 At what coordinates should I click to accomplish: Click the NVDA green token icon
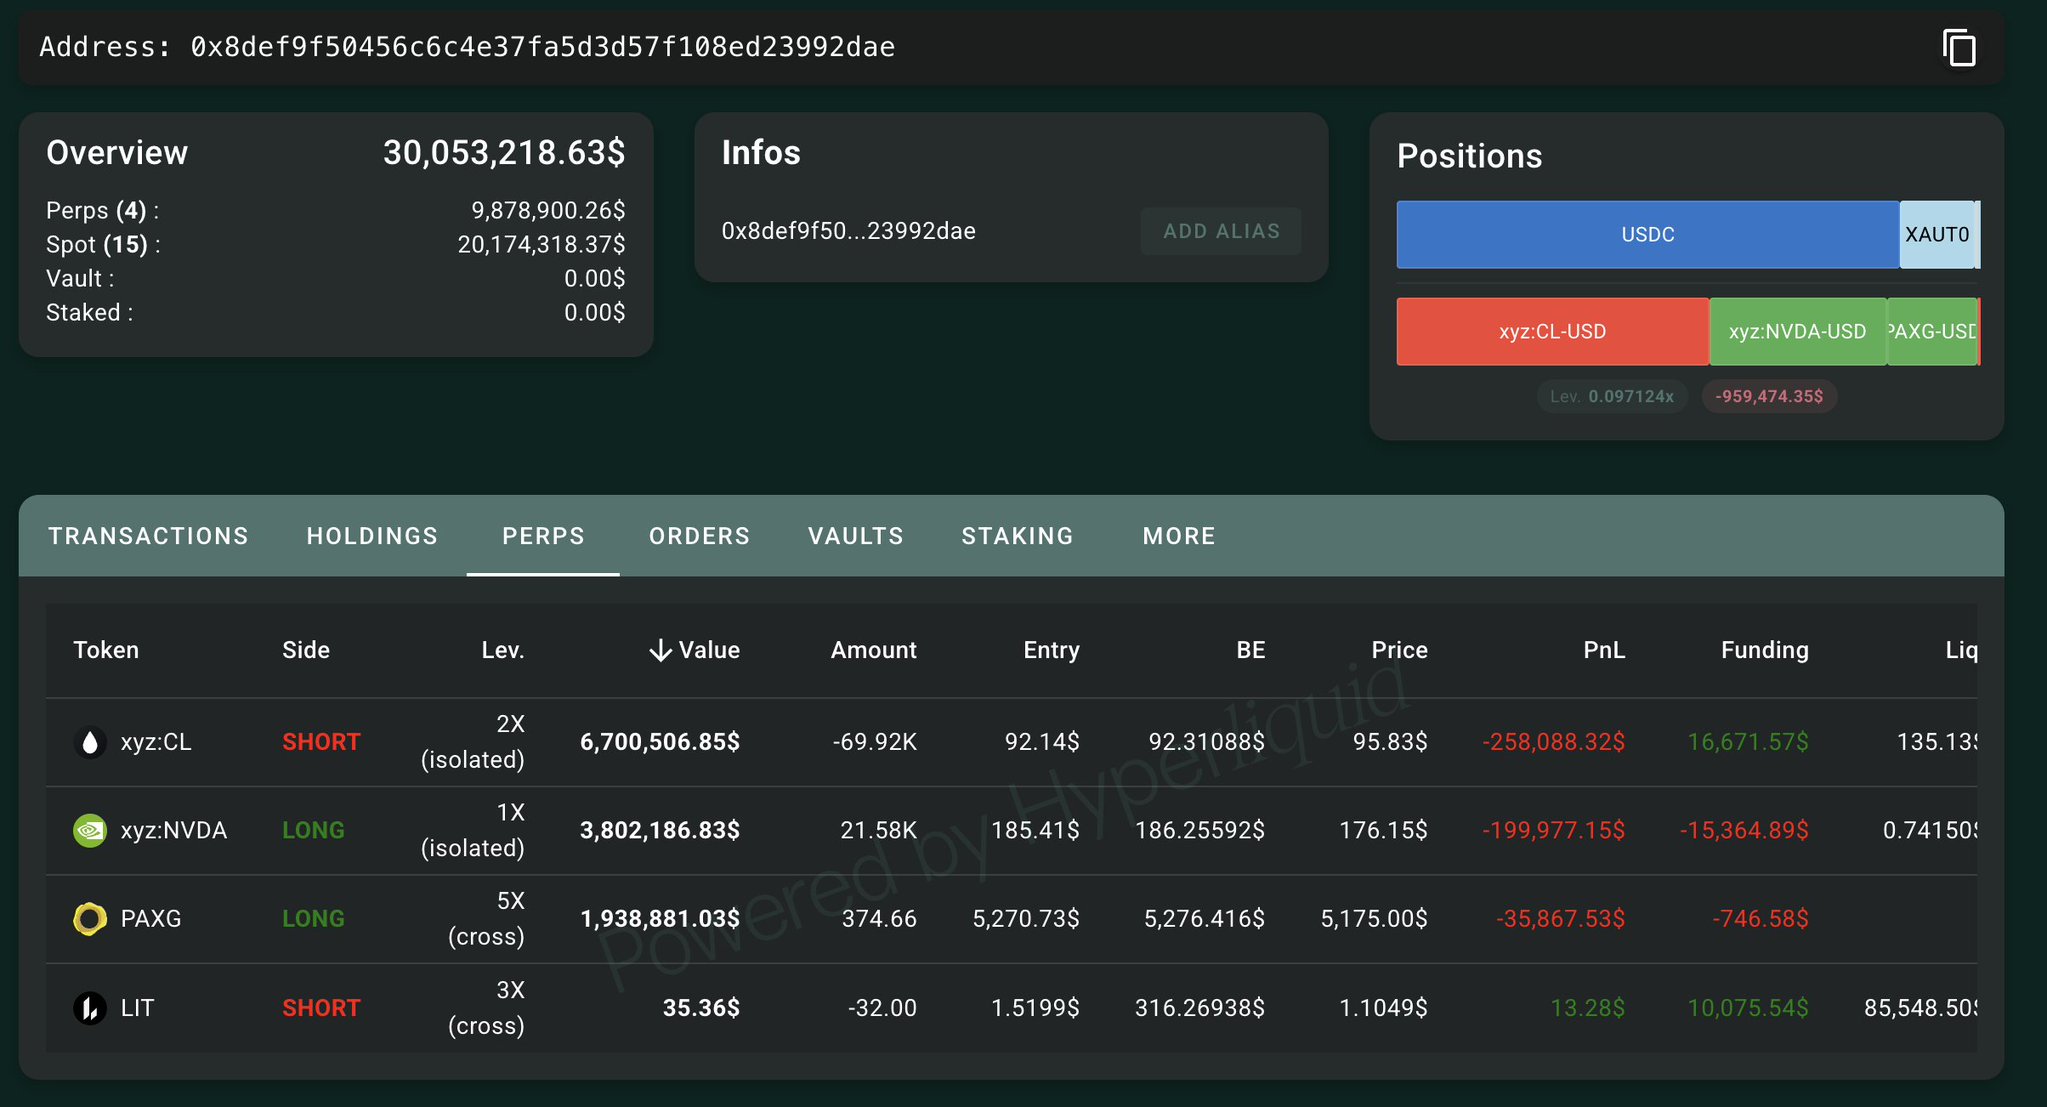pos(90,830)
